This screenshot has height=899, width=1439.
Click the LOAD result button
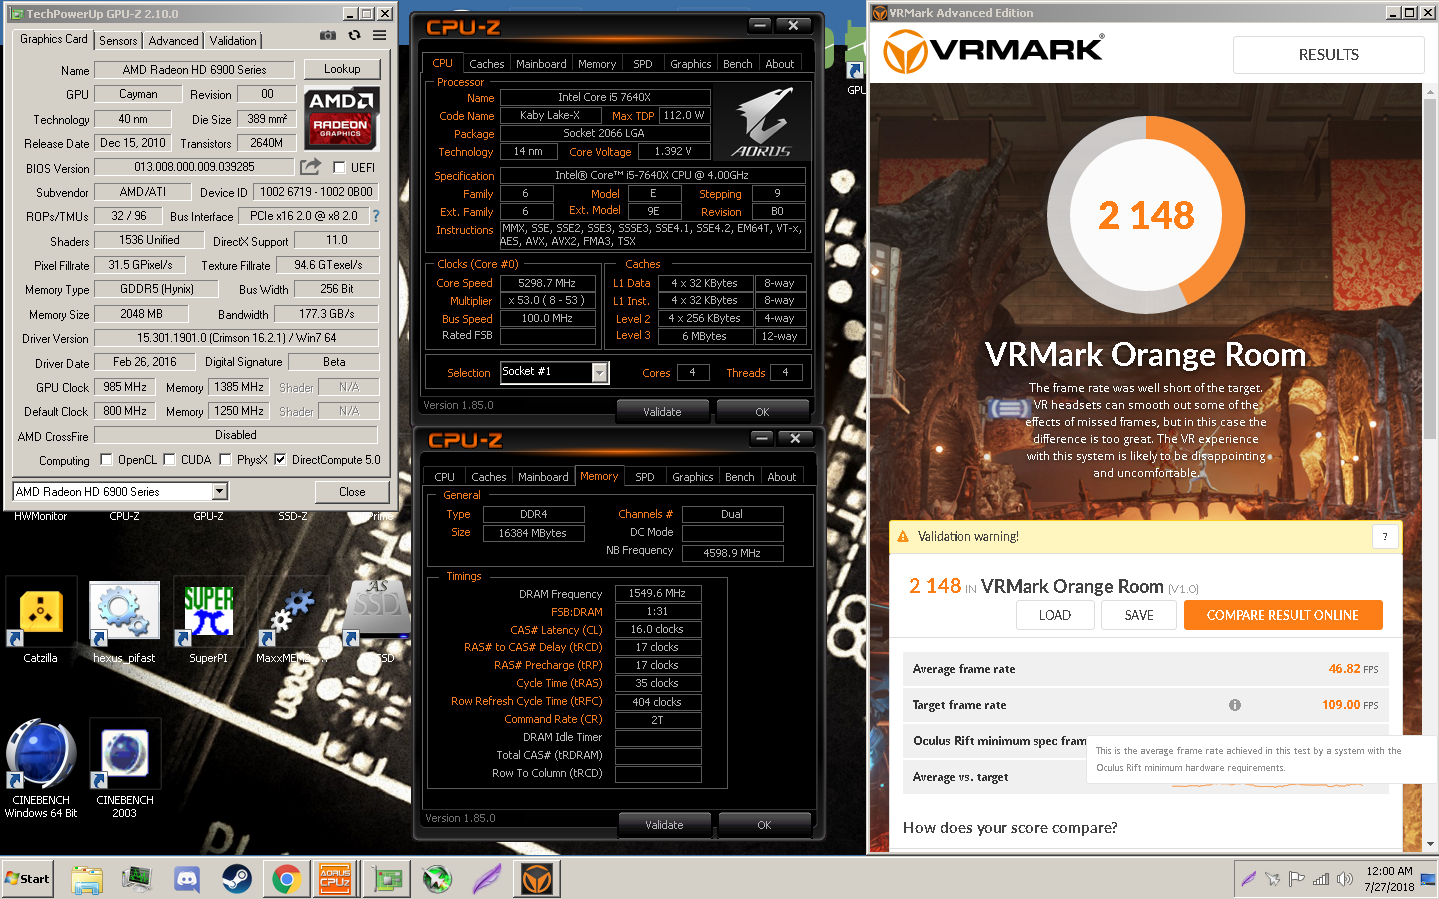click(x=1055, y=615)
